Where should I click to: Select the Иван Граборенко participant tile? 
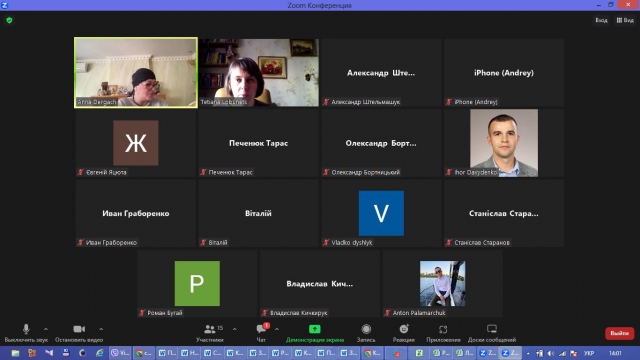point(136,213)
